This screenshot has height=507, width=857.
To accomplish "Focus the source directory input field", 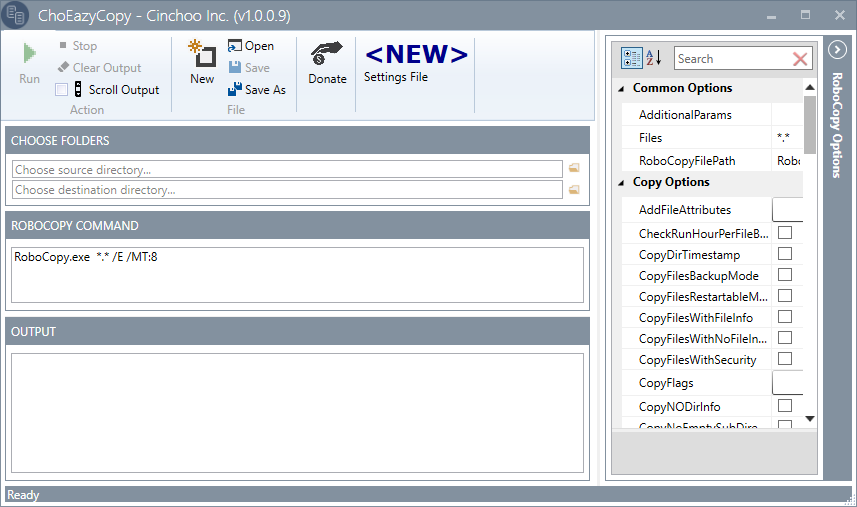I will coord(287,169).
